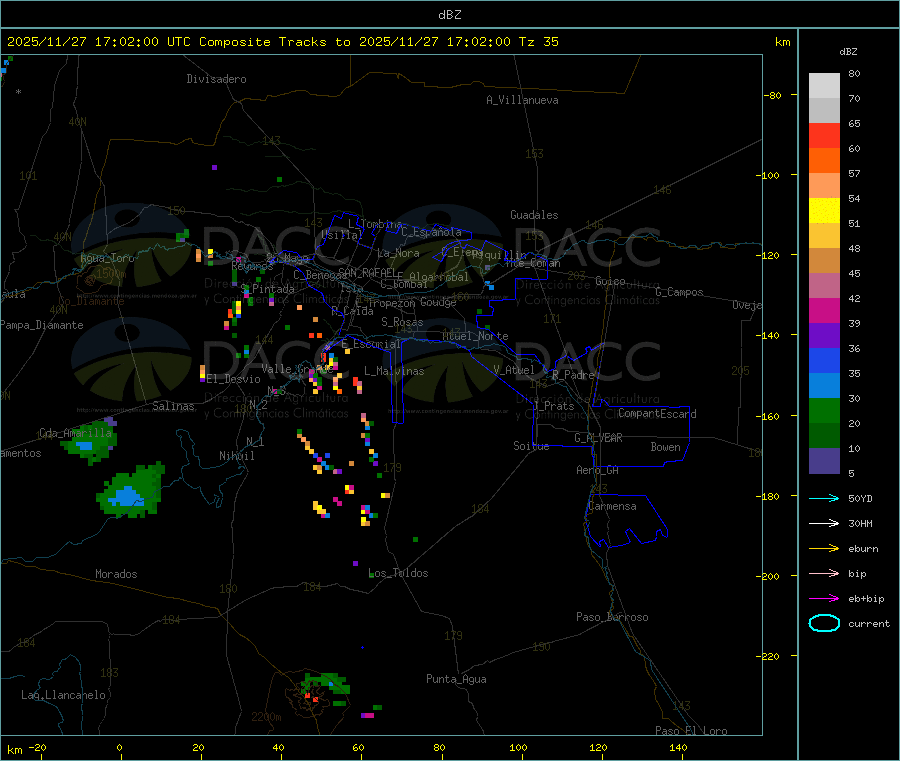Click the 'G_ALVEAR' map label
The image size is (900, 761).
[x=598, y=438]
